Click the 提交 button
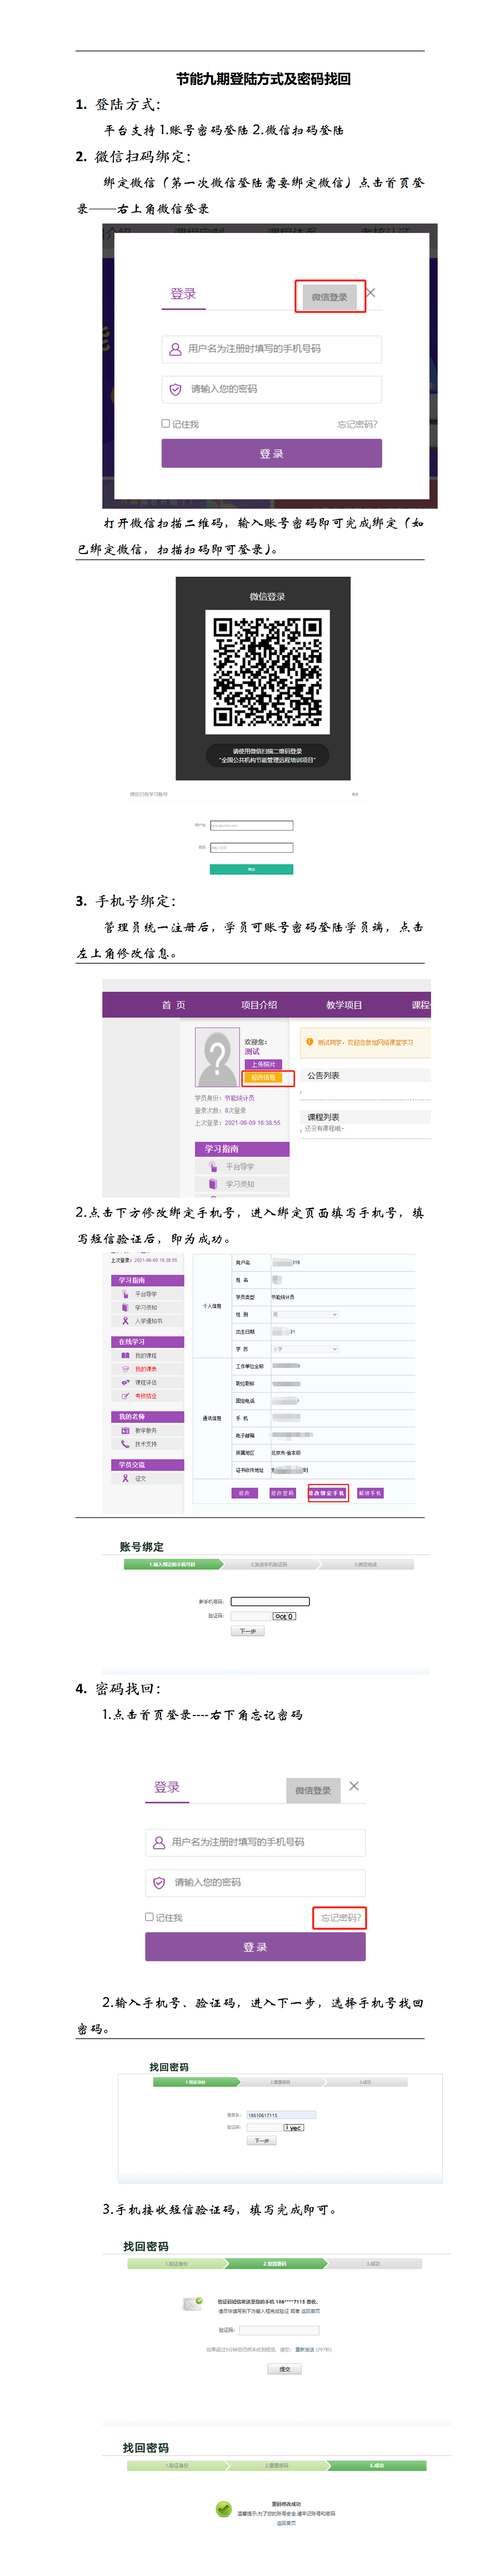This screenshot has width=500, height=2576. pyautogui.click(x=284, y=2369)
